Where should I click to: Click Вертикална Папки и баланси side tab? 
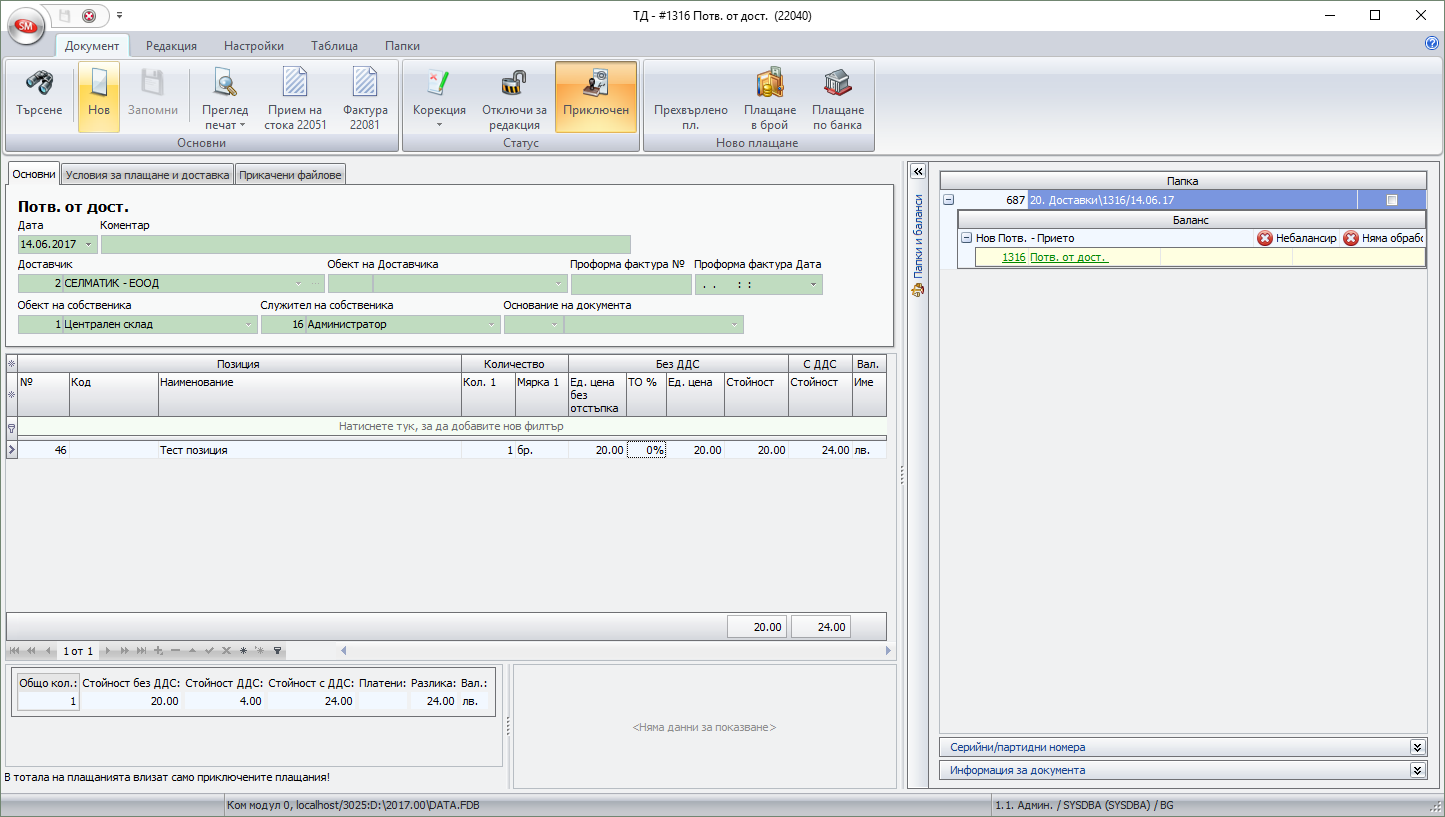click(917, 246)
